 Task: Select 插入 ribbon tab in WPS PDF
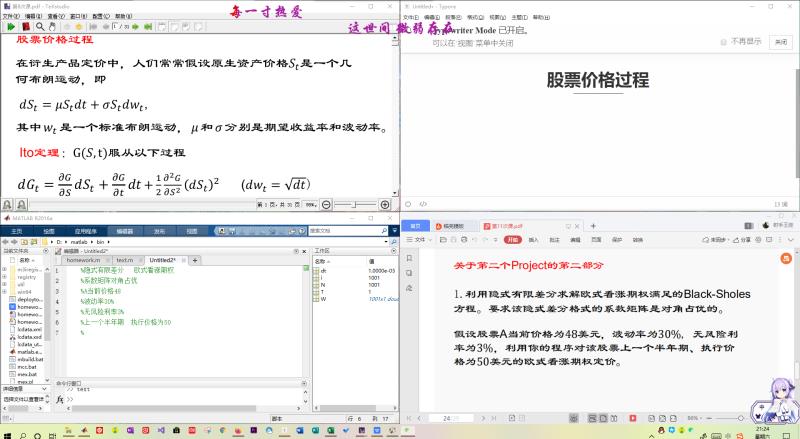[x=533, y=239]
